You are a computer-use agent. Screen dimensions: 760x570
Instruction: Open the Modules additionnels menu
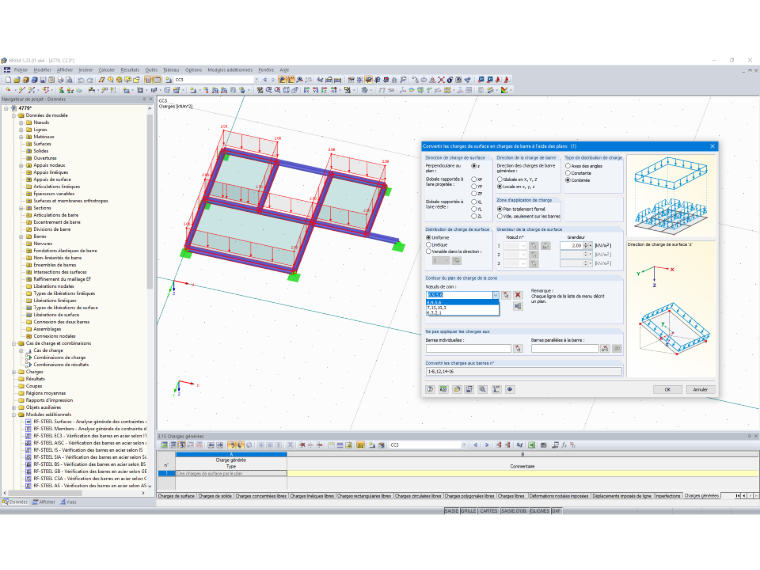point(230,70)
